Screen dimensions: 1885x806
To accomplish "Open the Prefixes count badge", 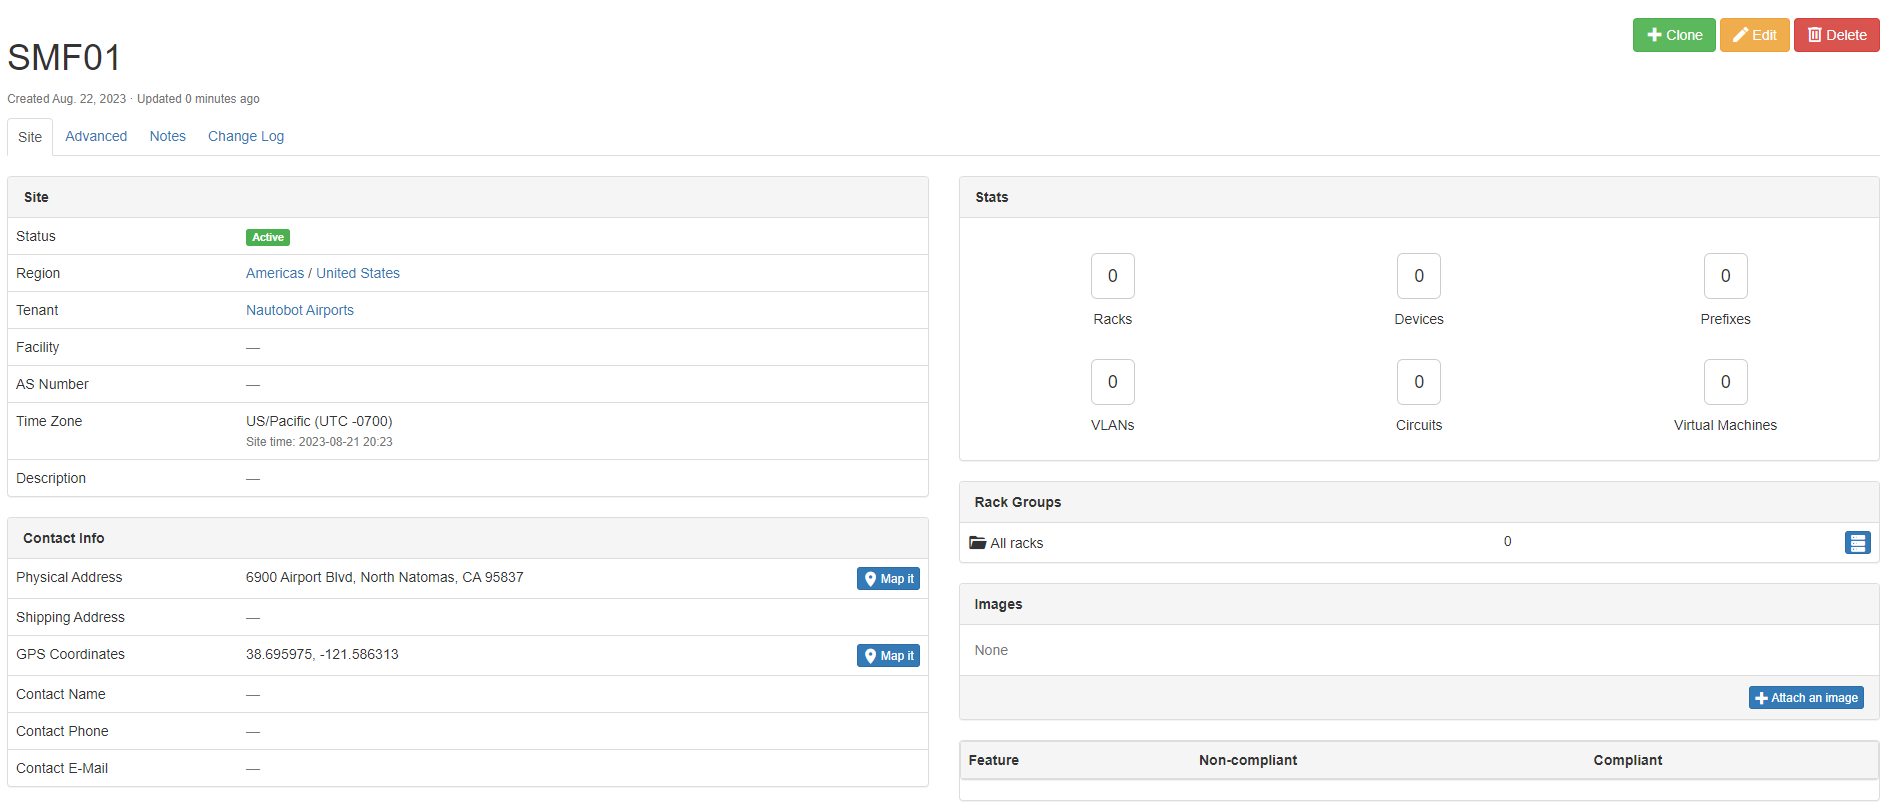I will [x=1725, y=276].
